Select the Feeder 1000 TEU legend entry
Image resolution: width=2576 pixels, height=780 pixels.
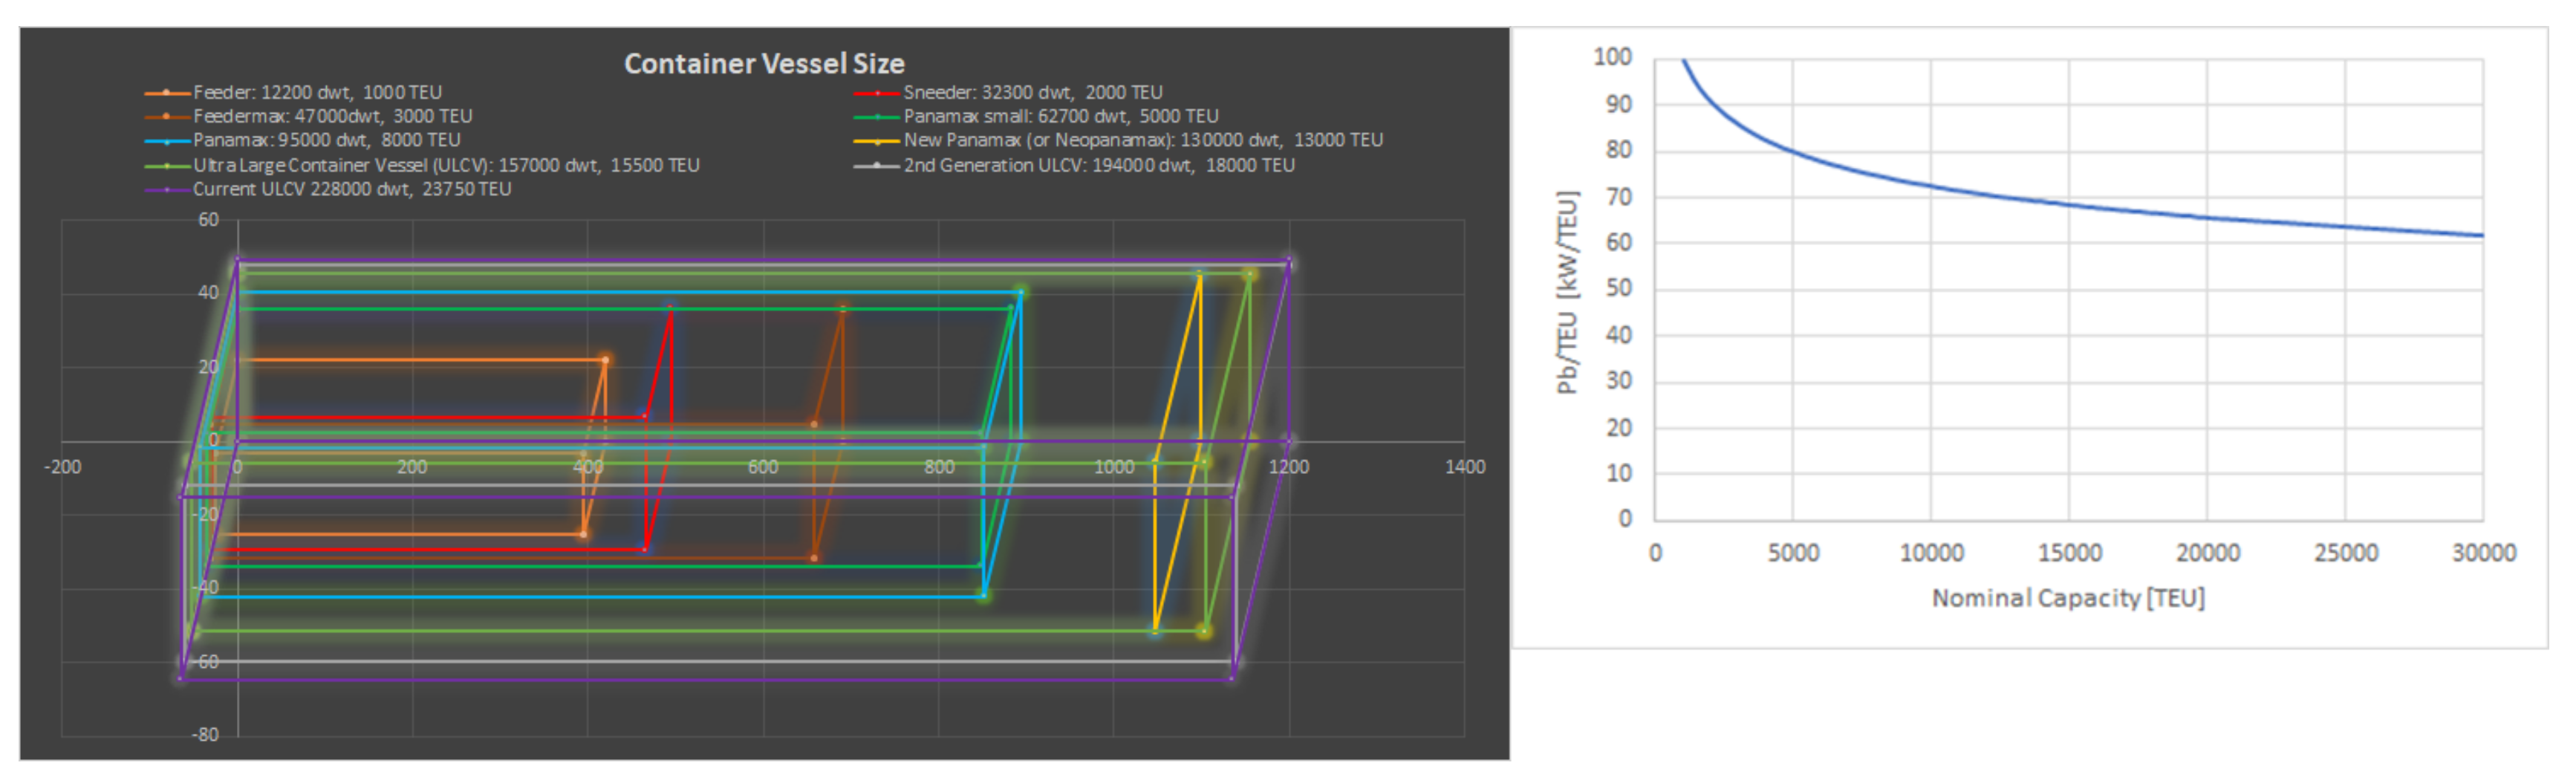(x=316, y=92)
